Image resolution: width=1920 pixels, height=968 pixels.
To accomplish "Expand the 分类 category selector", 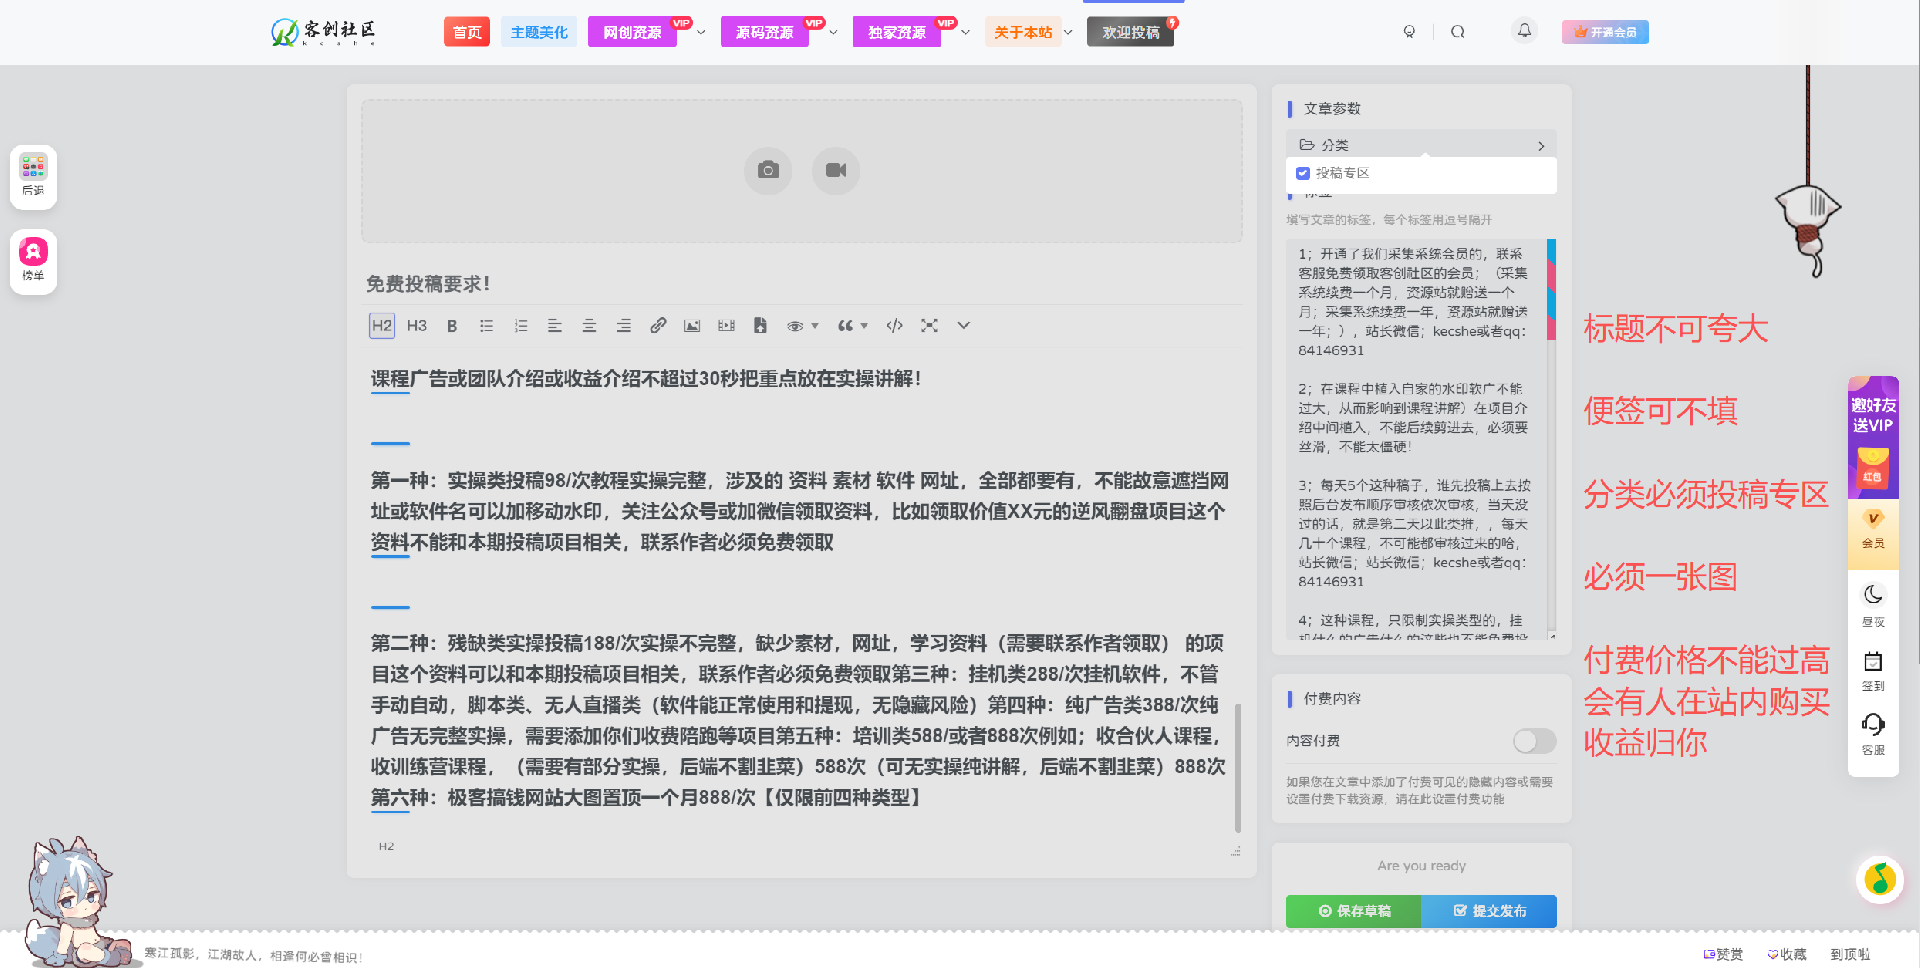I will click(1421, 145).
